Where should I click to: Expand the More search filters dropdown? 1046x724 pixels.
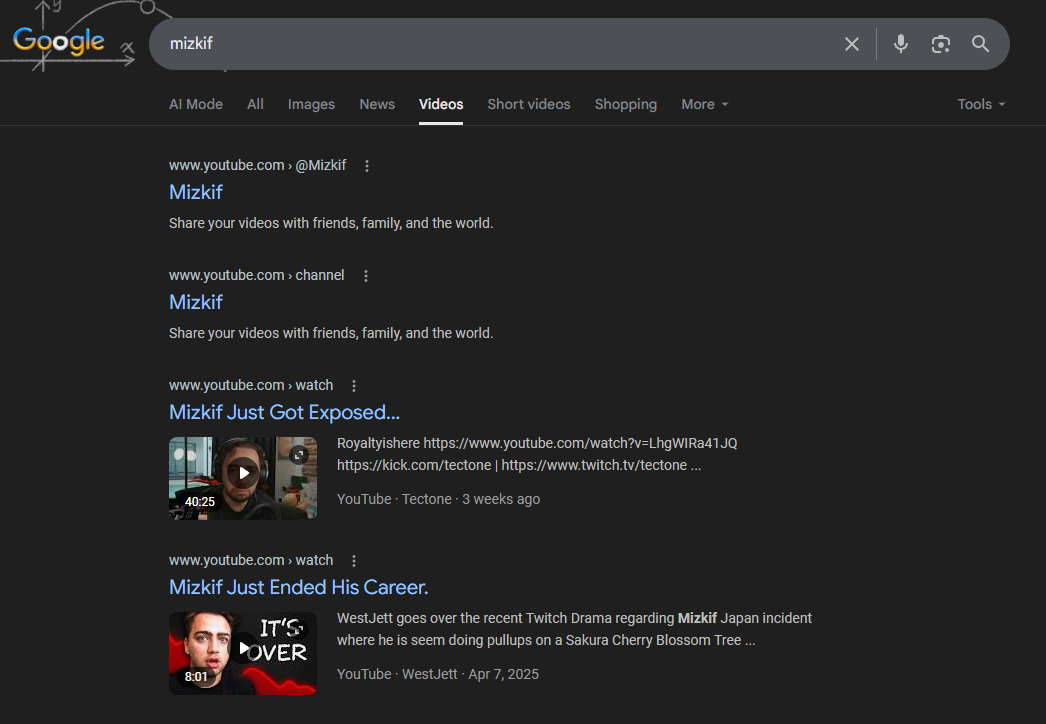(704, 104)
